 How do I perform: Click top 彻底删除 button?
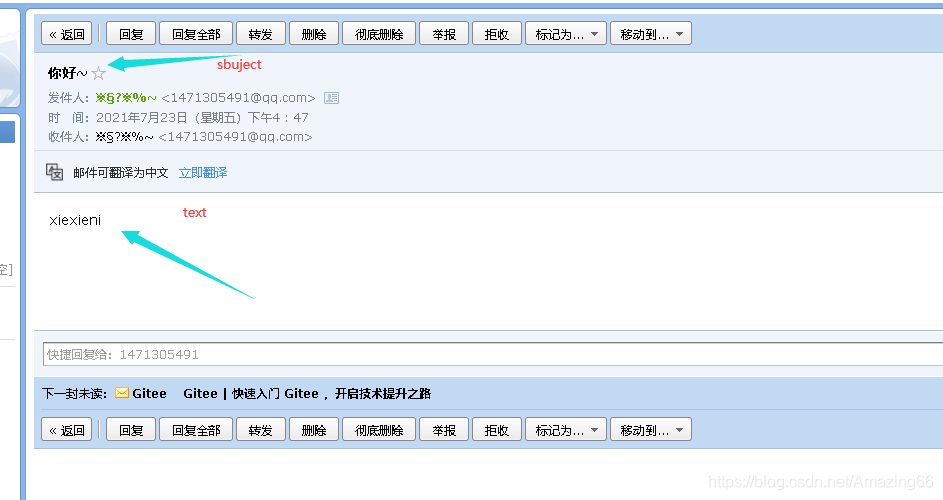point(379,34)
